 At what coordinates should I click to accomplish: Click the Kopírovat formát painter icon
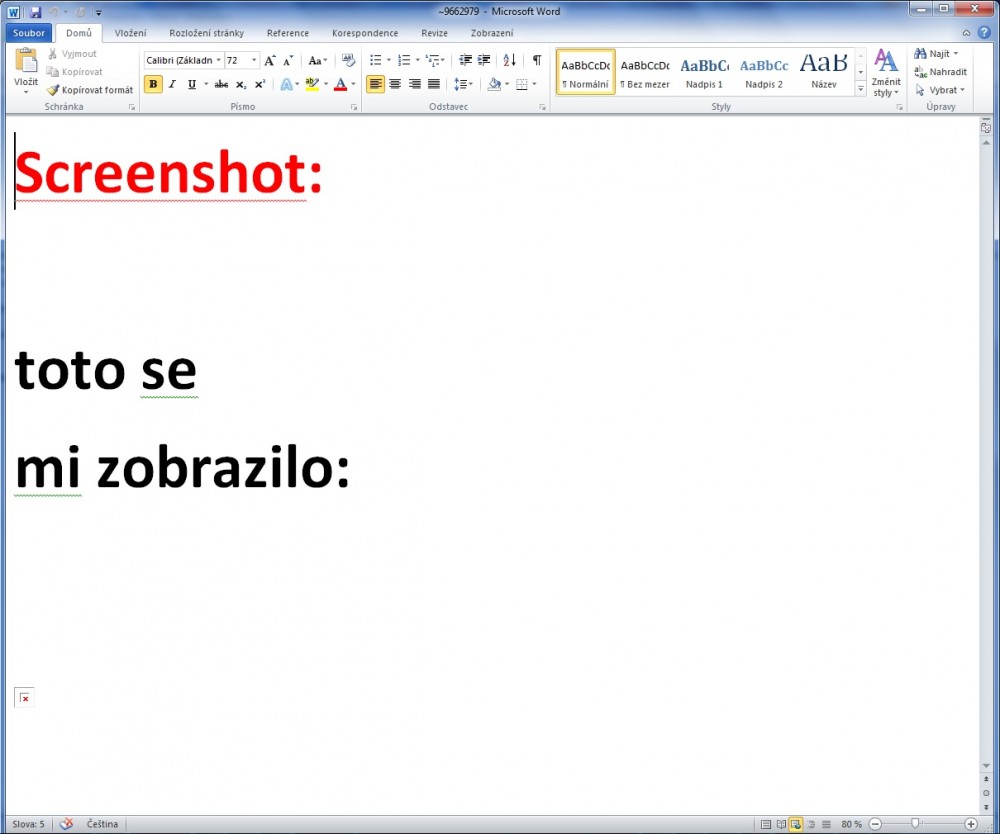point(53,90)
